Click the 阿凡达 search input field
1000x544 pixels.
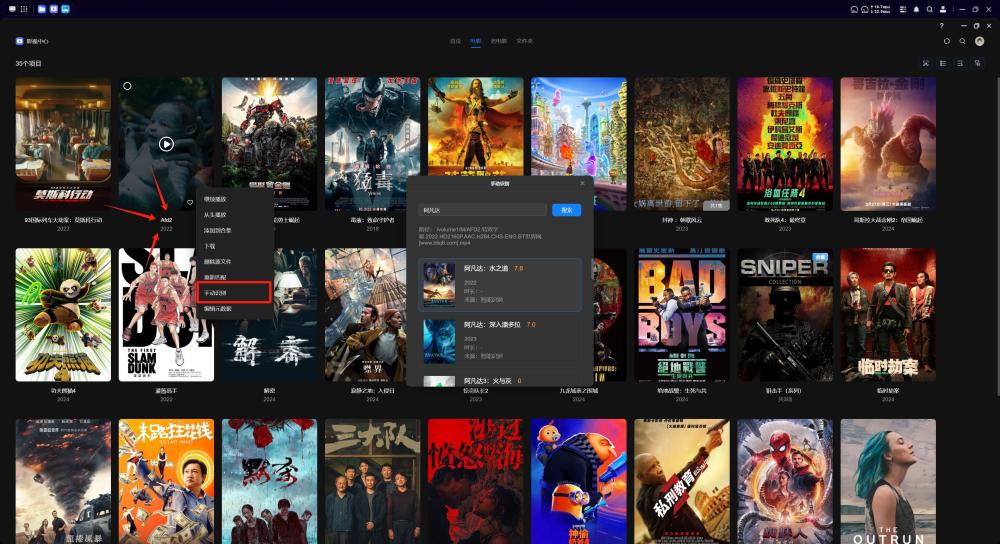[x=483, y=210]
